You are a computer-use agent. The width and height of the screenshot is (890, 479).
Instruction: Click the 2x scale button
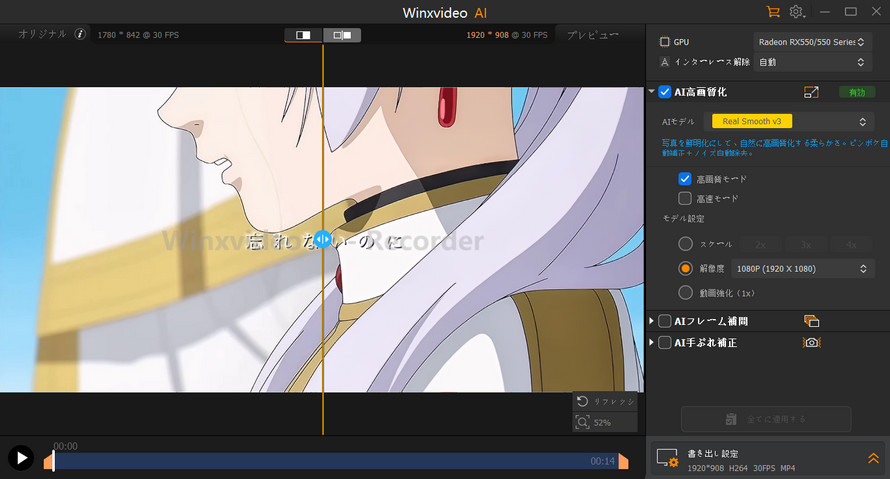[x=761, y=245]
